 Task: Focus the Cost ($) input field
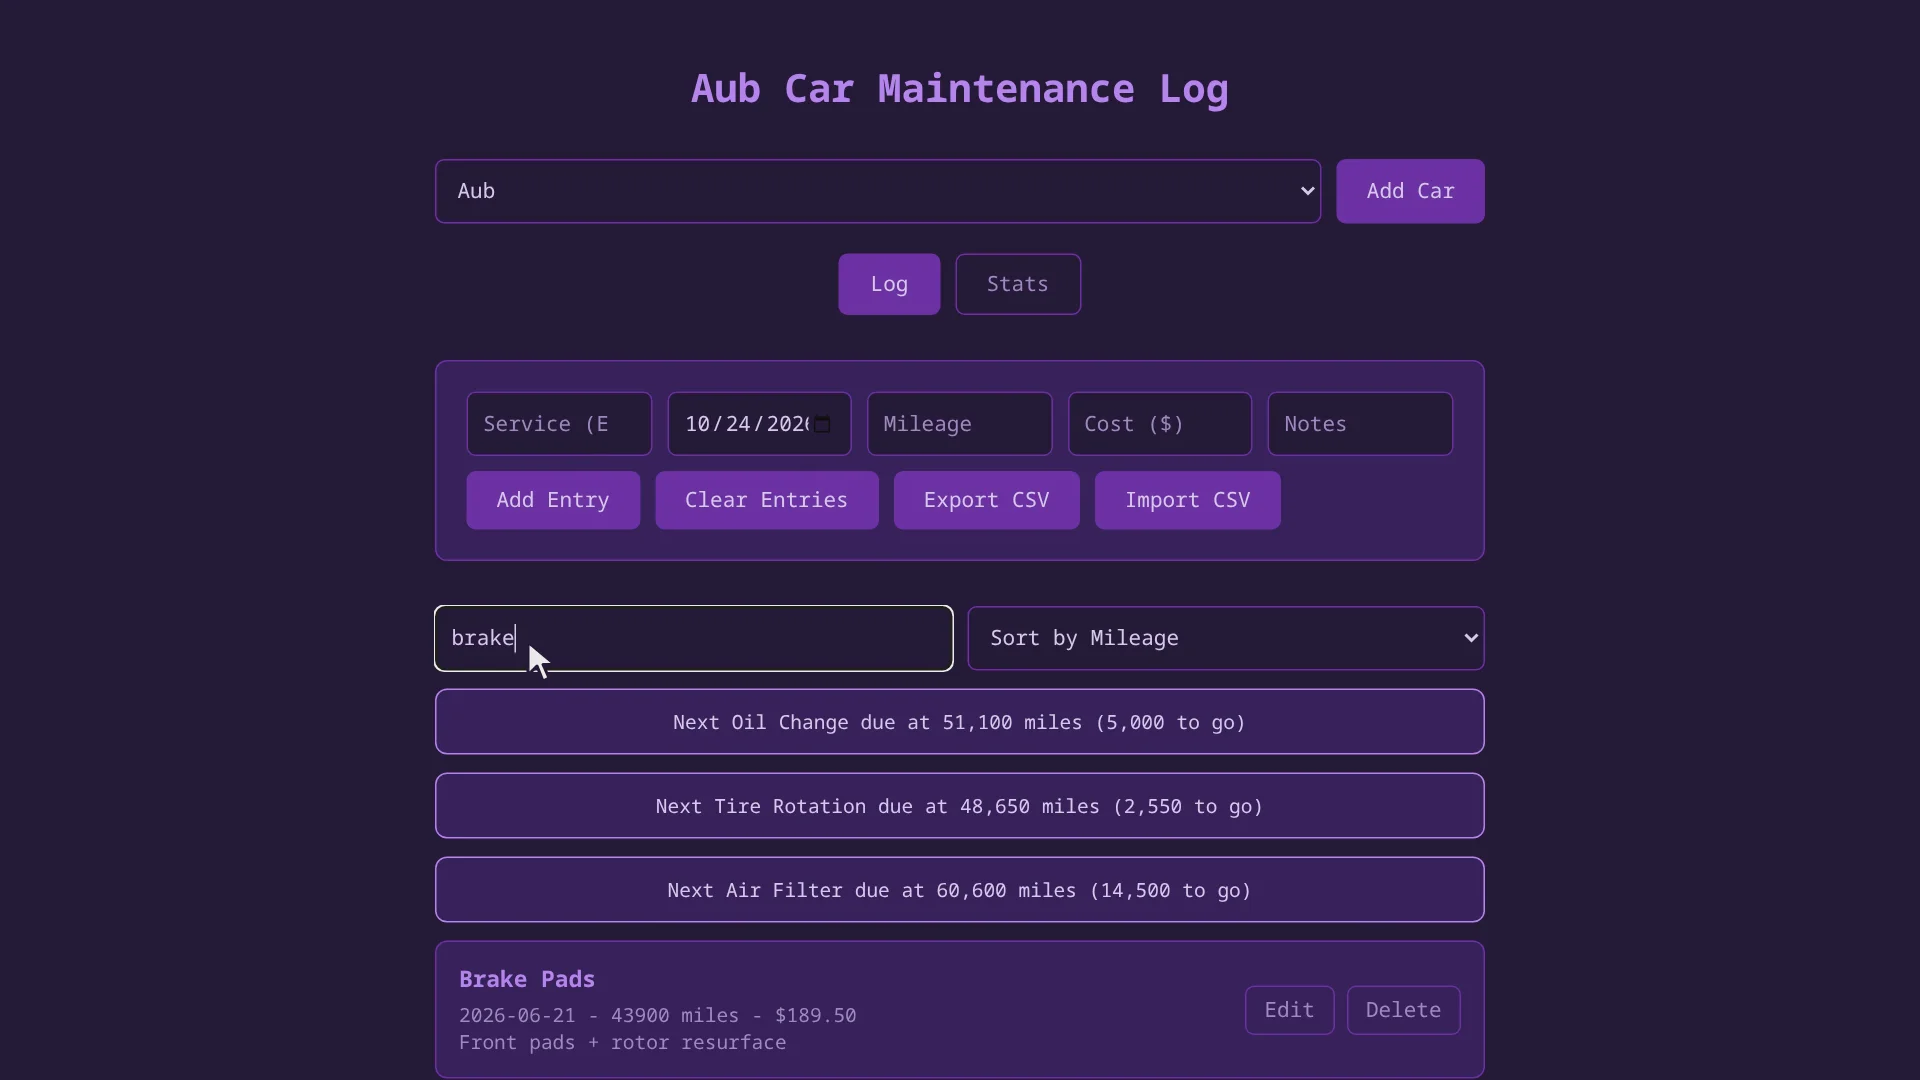(1160, 424)
